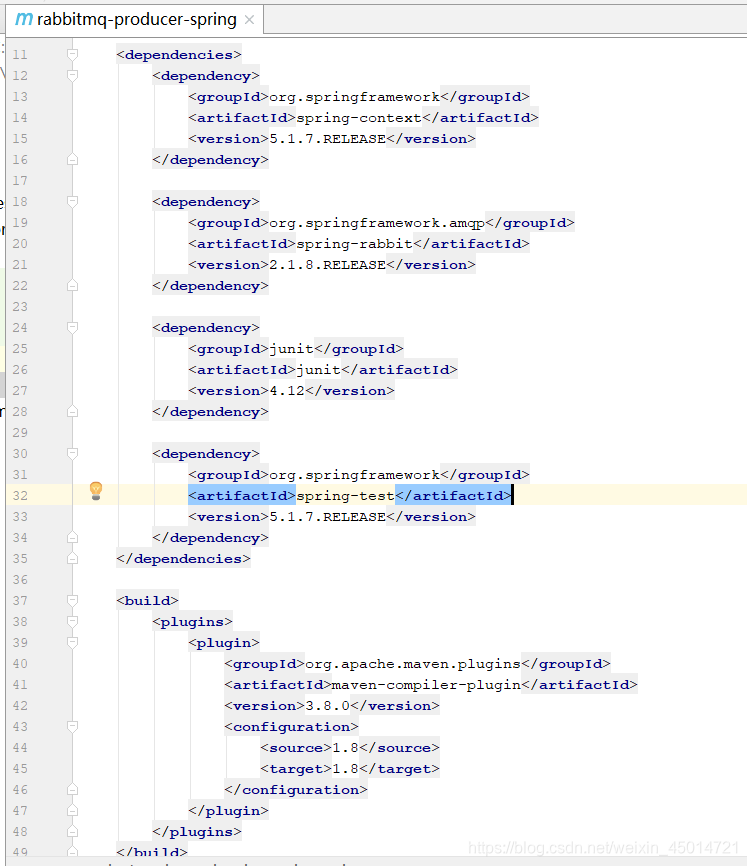Click 'org.apache.maven.plugins' on line 40
Screen dimensions: 747x866
click(413, 663)
